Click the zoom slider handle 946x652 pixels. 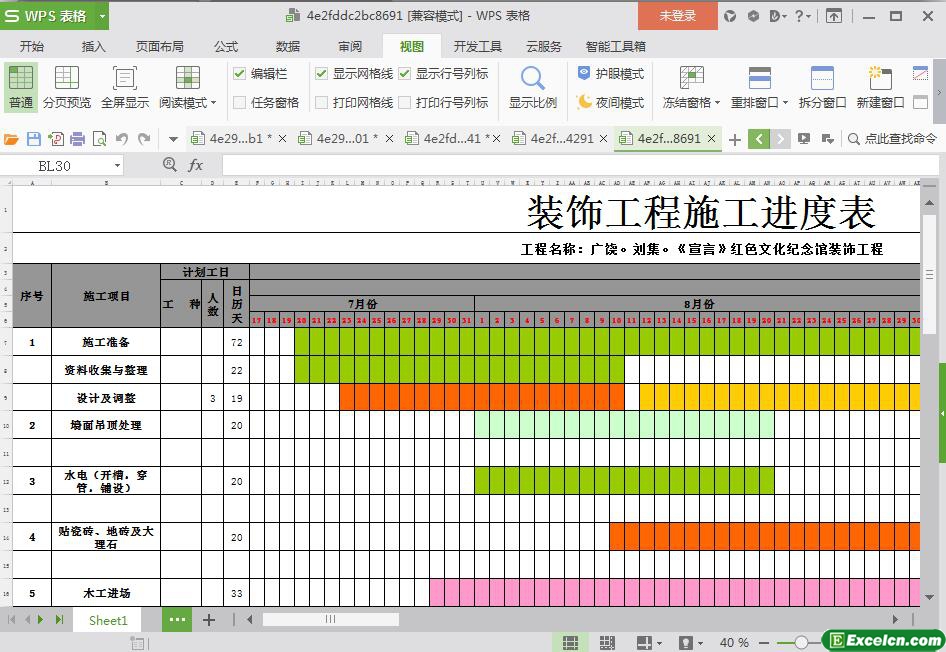point(801,642)
